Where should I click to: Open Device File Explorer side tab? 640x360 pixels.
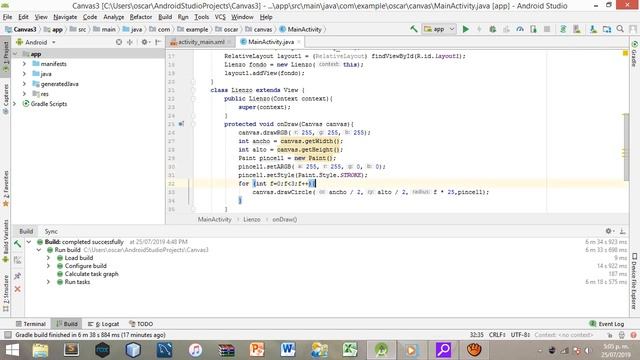(x=634, y=282)
